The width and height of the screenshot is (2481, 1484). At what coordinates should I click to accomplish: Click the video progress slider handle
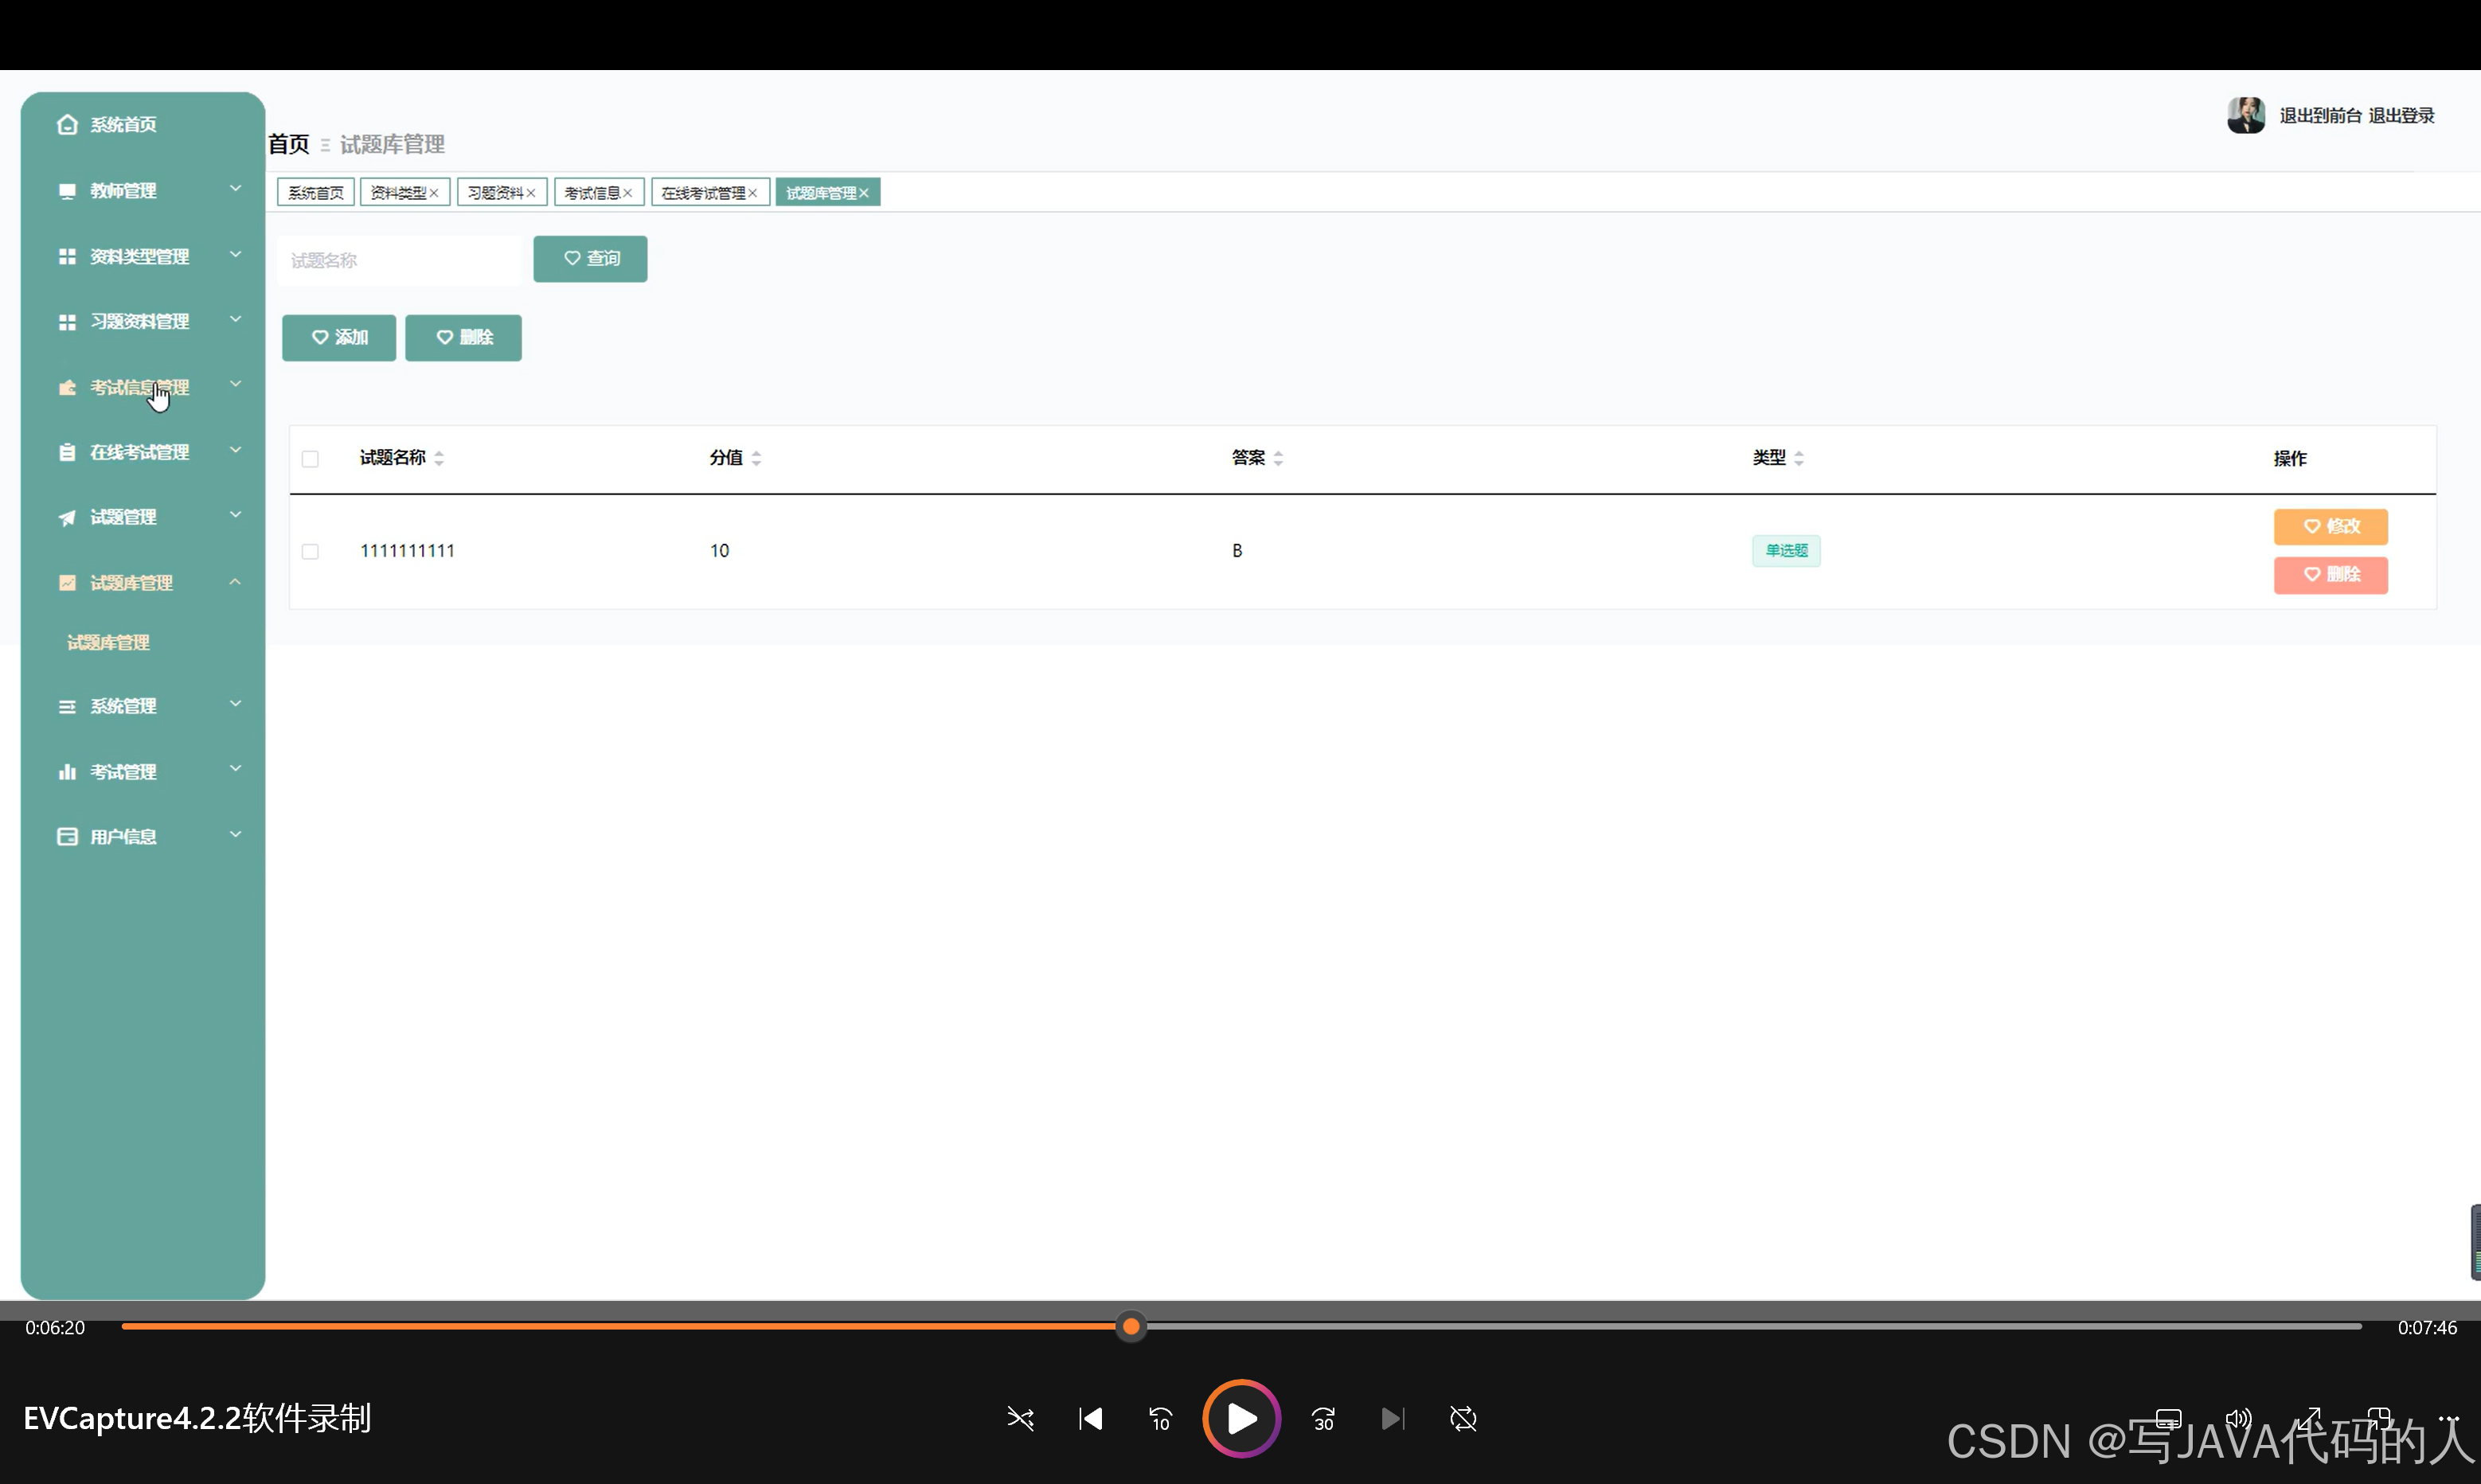pyautogui.click(x=1131, y=1327)
